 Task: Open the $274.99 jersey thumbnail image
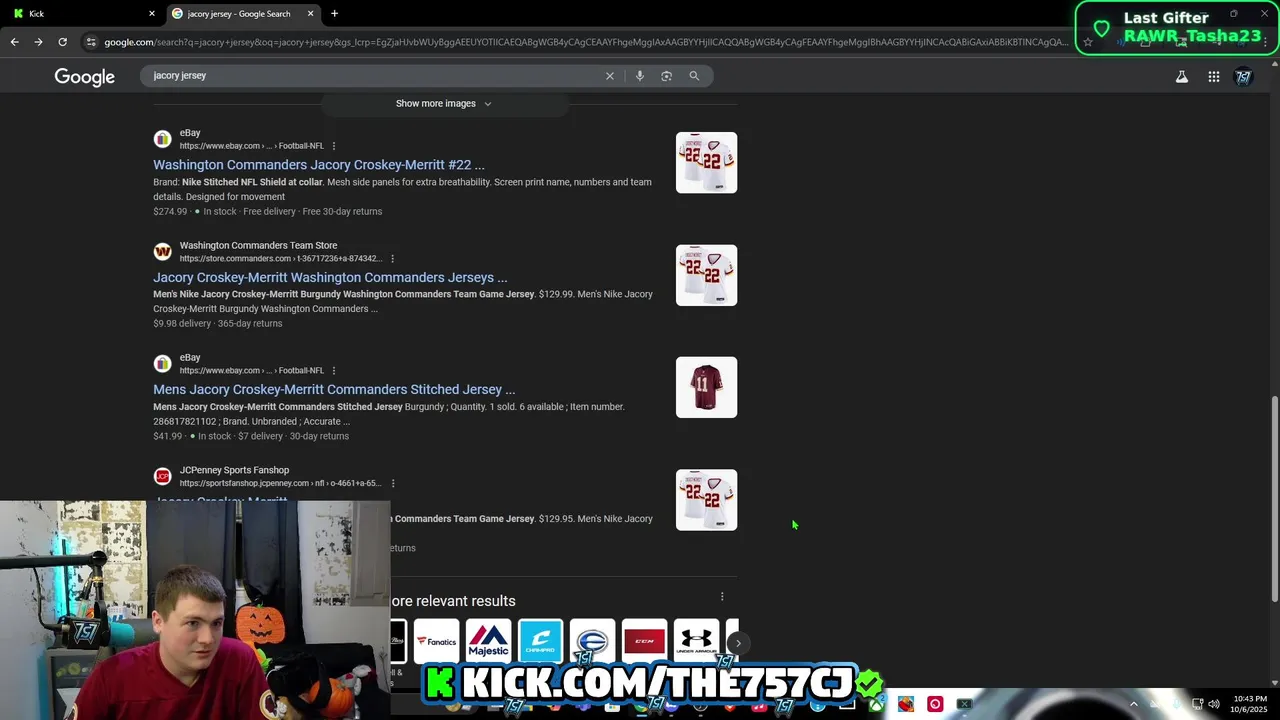pos(706,163)
